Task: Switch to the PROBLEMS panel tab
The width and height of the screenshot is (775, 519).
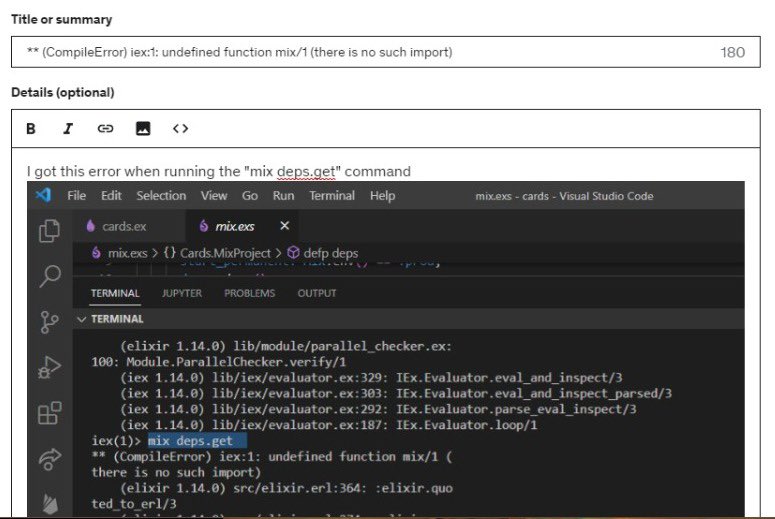Action: [250, 293]
